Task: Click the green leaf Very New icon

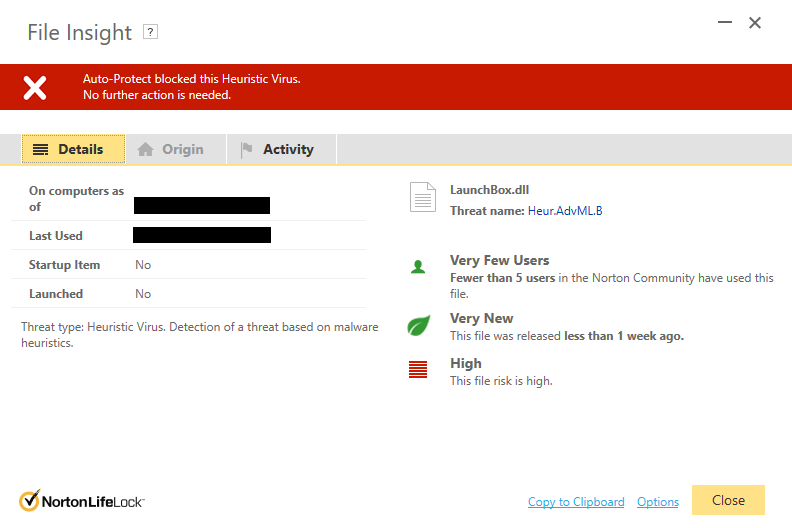Action: click(x=419, y=325)
